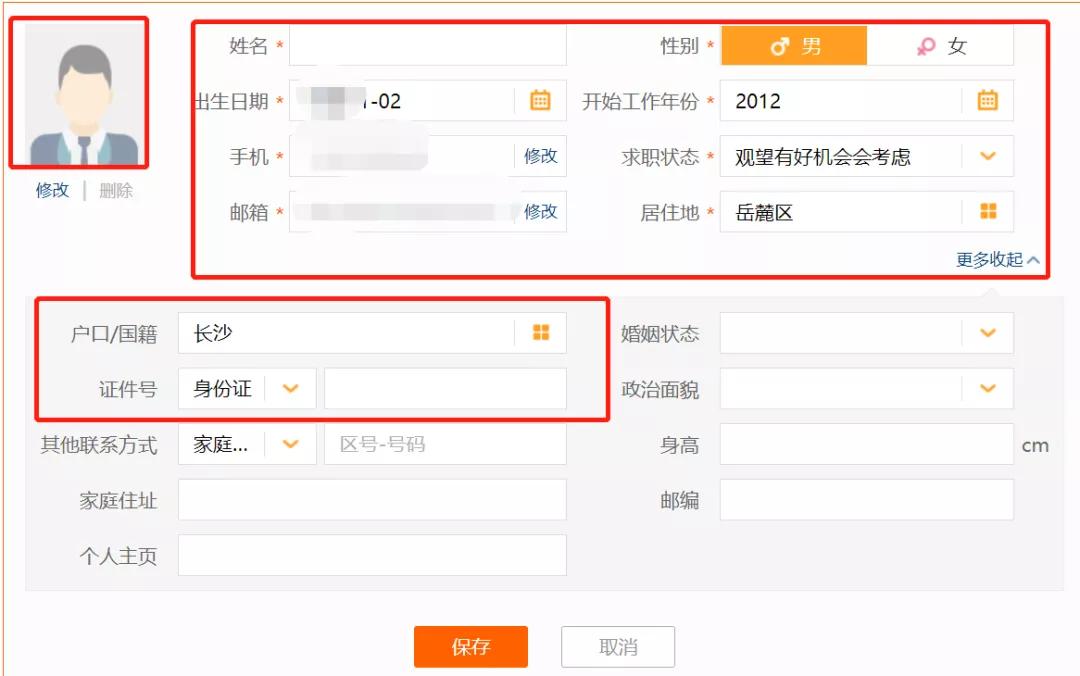Image resolution: width=1080 pixels, height=676 pixels.
Task: Open the region selector icon beside 居住地
Action: pyautogui.click(x=990, y=212)
